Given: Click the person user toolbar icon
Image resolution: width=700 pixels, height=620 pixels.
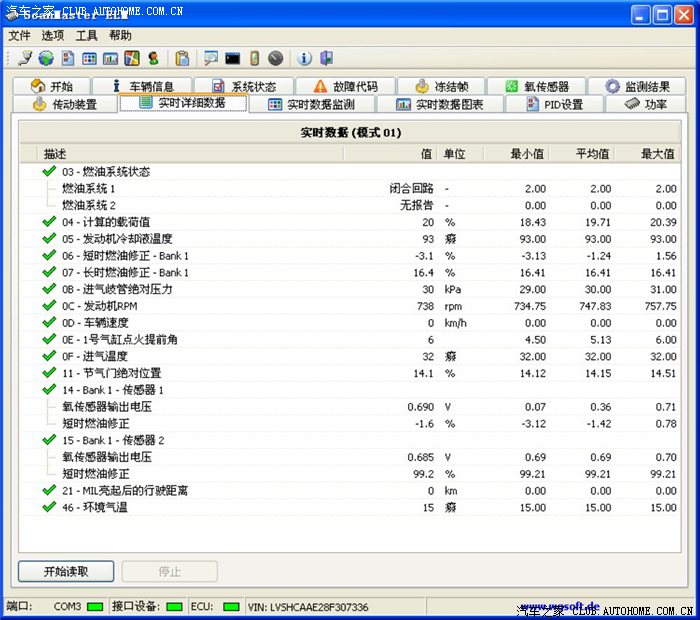Looking at the screenshot, I should 153,58.
